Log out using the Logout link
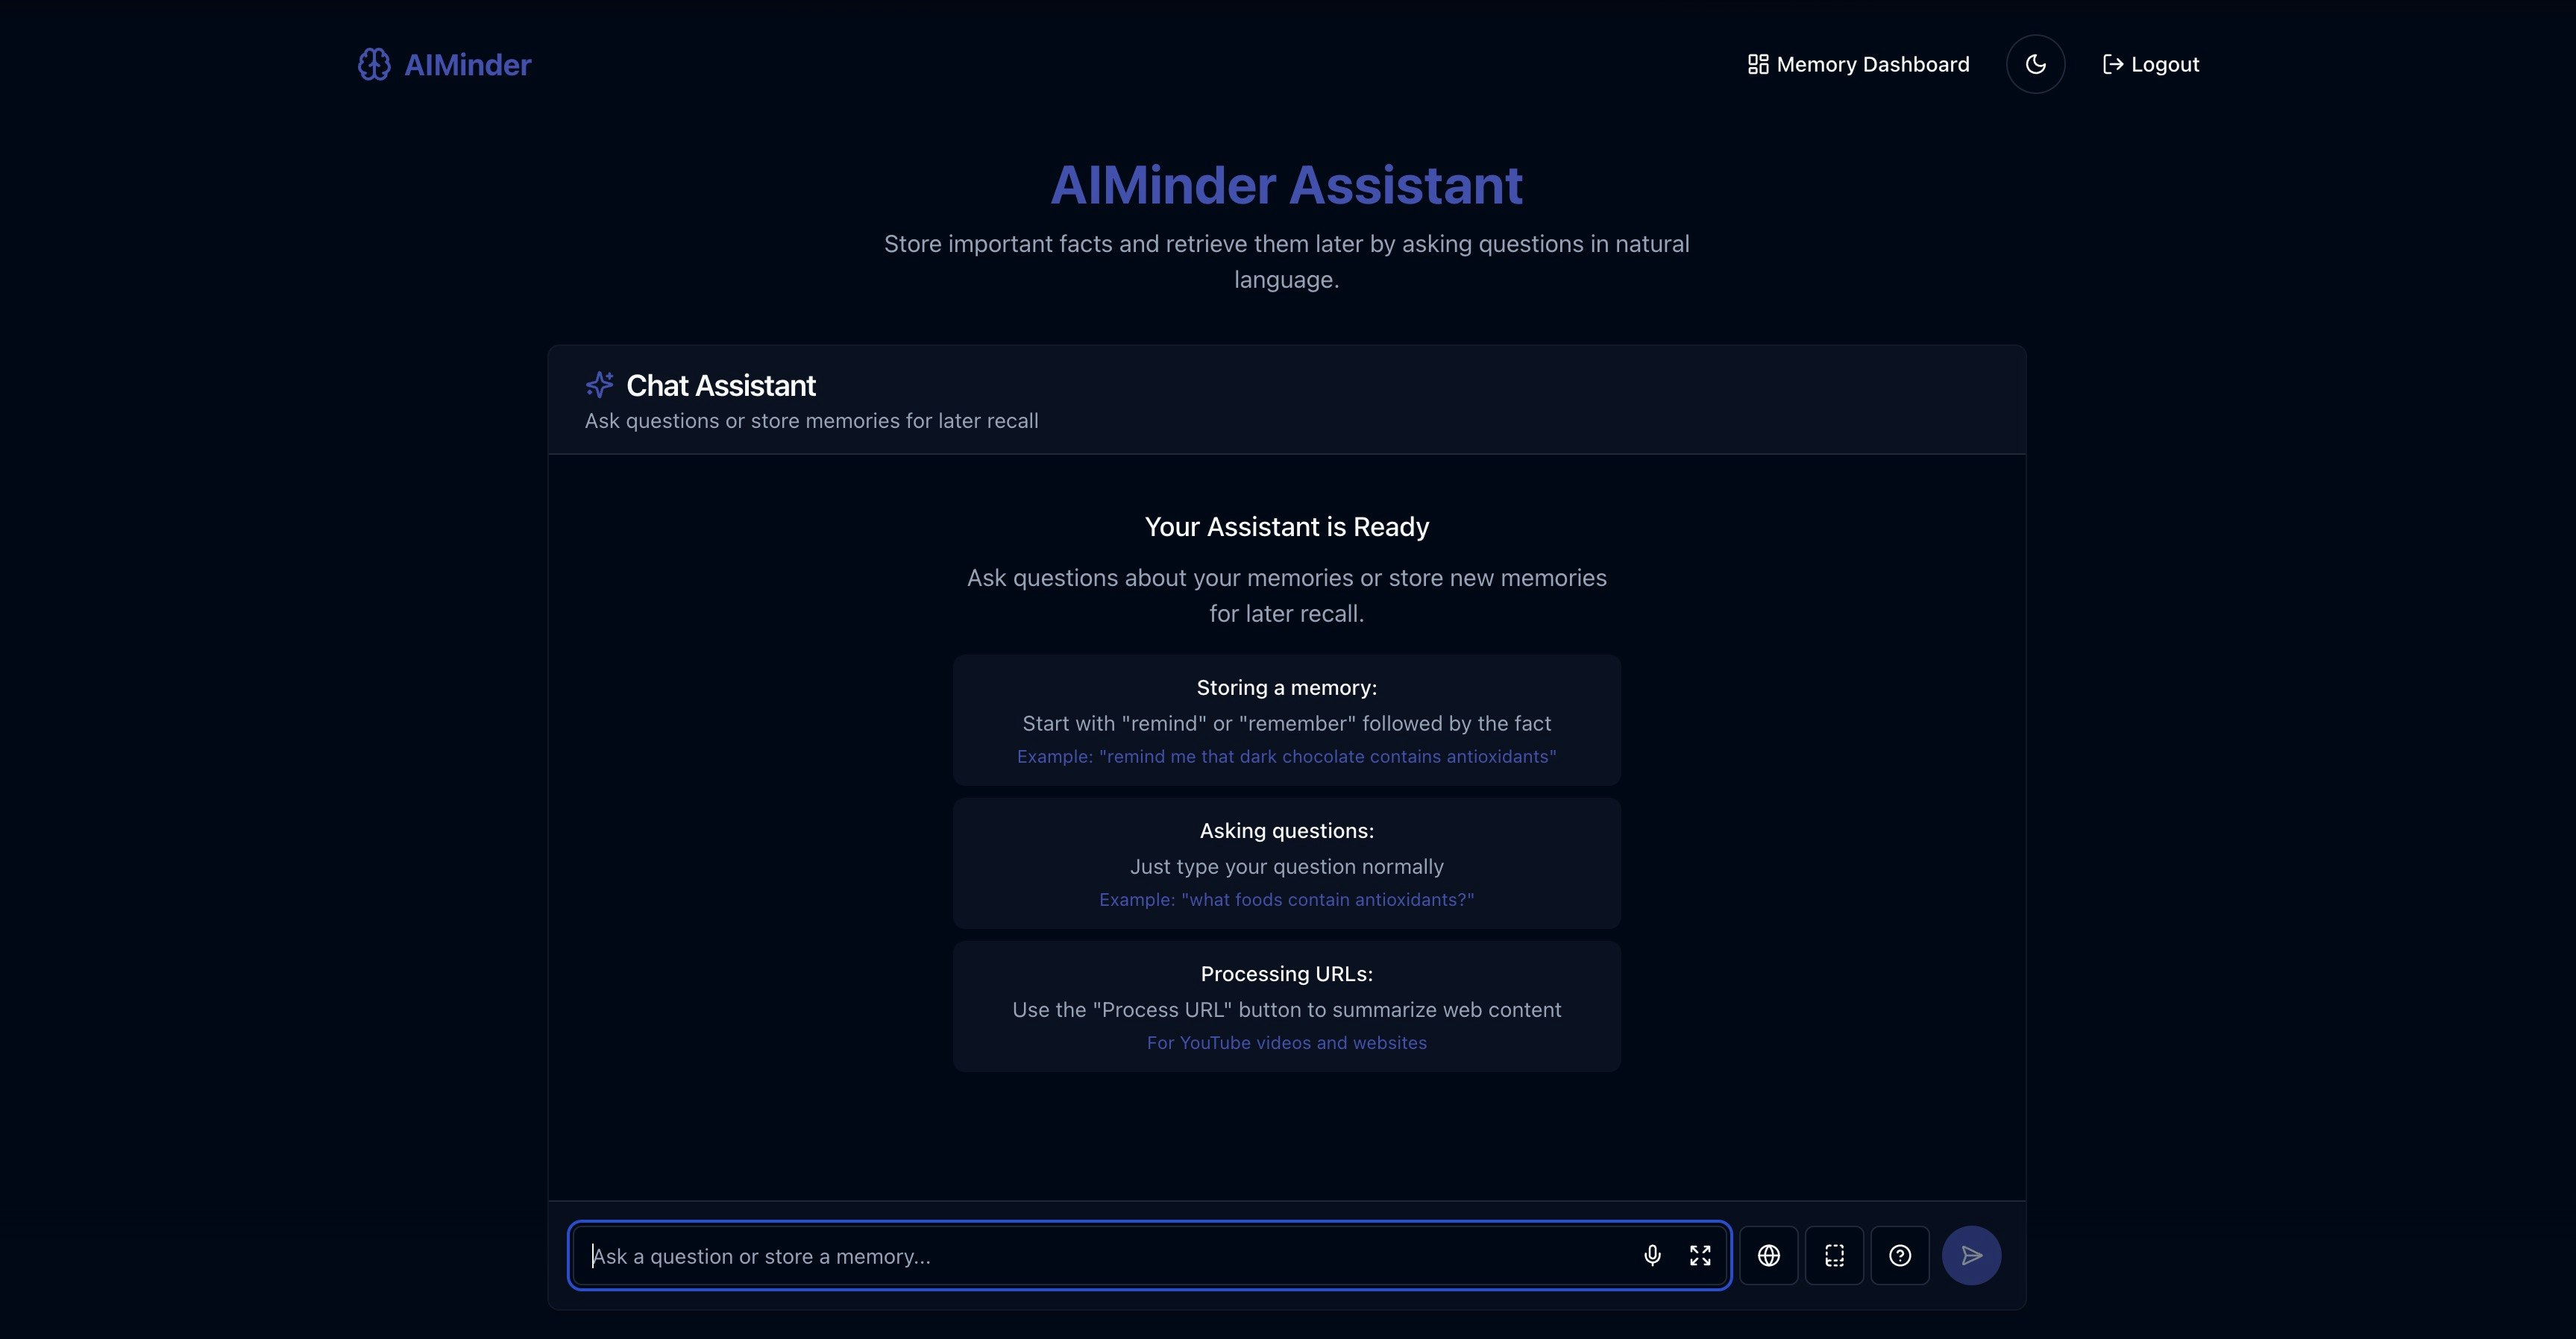2576x1339 pixels. coord(2164,65)
